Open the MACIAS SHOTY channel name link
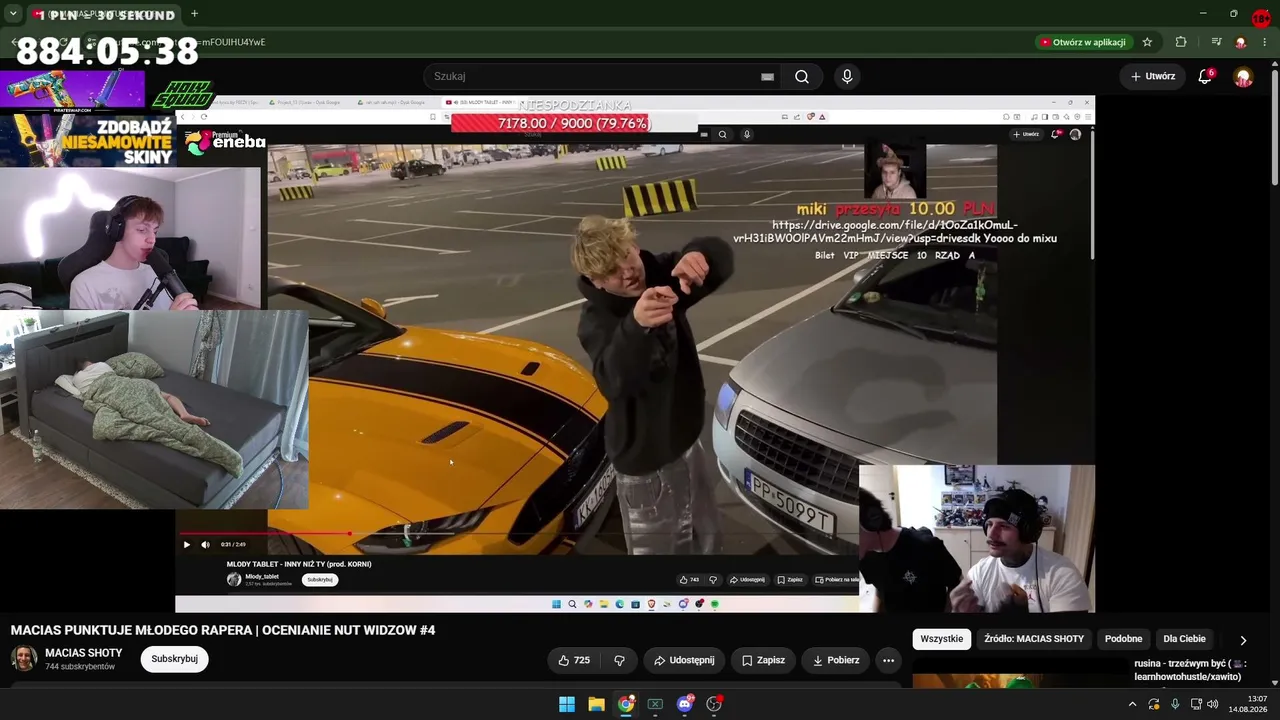Viewport: 1280px width, 720px height. click(84, 653)
